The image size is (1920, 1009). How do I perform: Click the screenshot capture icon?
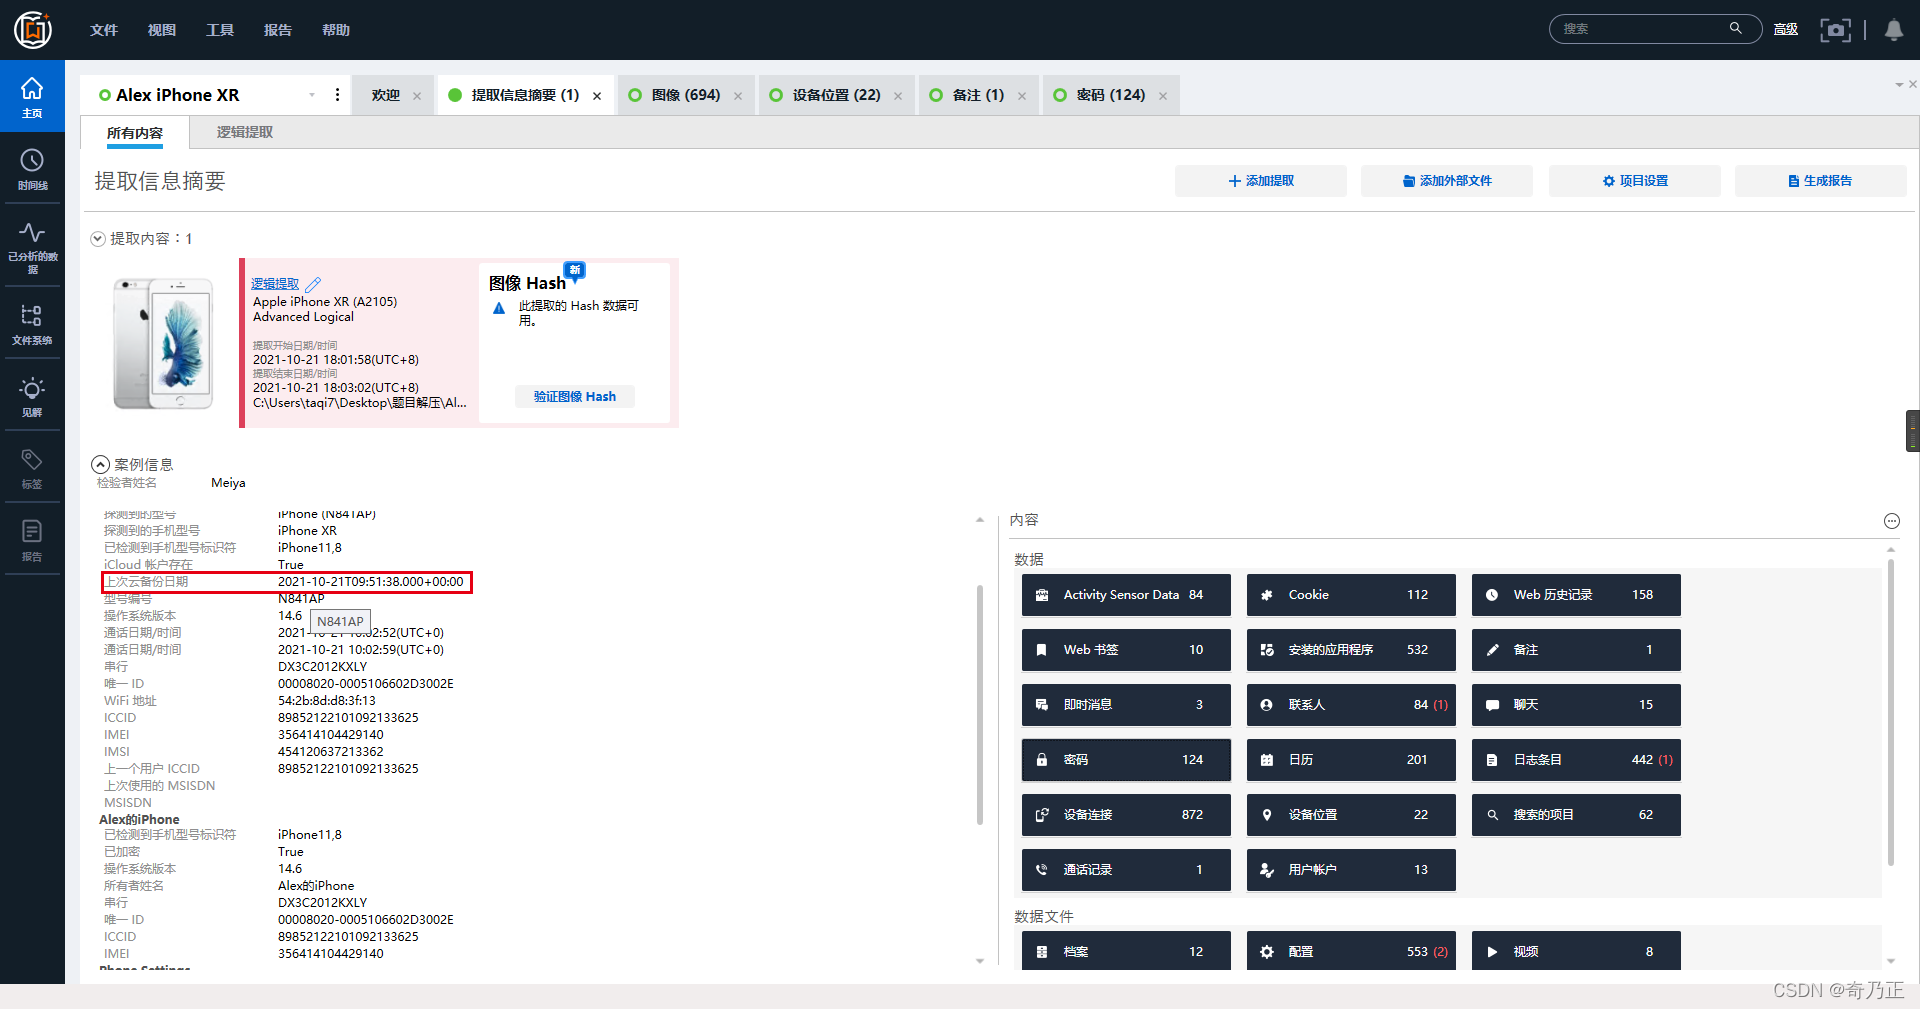pyautogui.click(x=1835, y=30)
